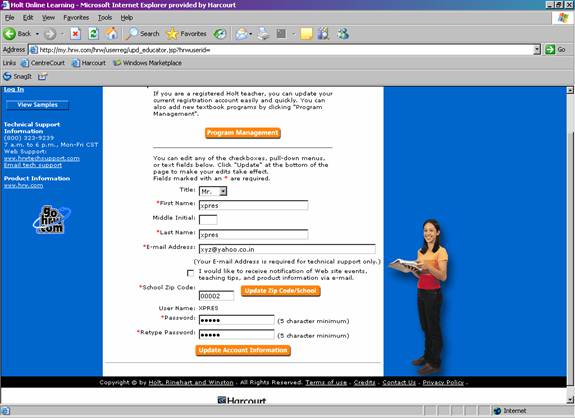Click the School Zip Code field
The width and height of the screenshot is (575, 418).
tap(216, 296)
